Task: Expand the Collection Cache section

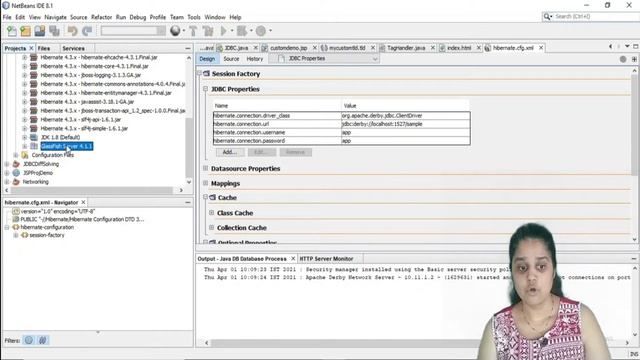Action: [x=211, y=227]
